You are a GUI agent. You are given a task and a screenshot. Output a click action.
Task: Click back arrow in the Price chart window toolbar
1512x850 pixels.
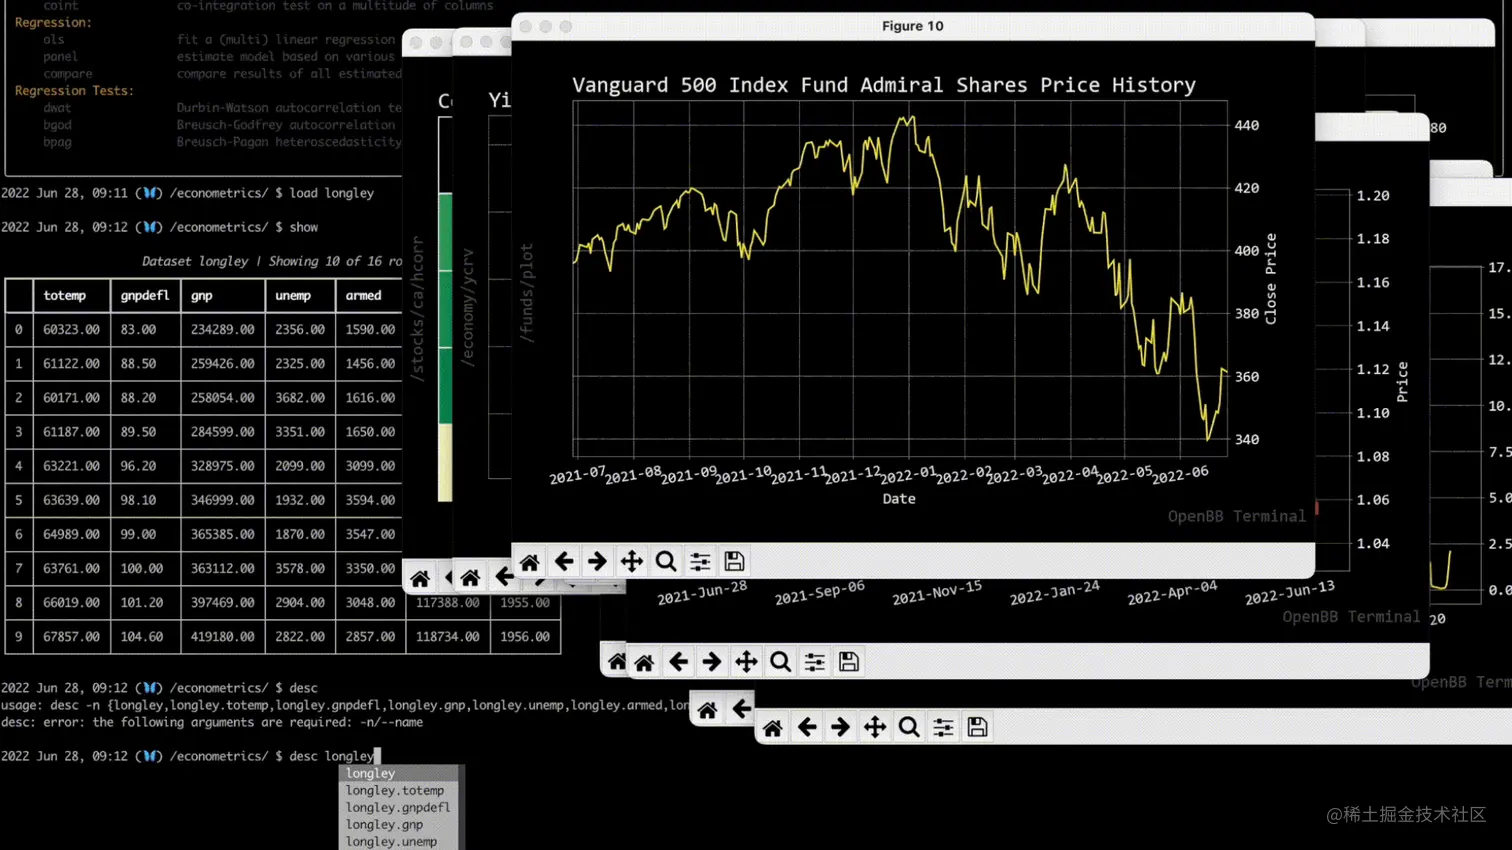(x=678, y=662)
